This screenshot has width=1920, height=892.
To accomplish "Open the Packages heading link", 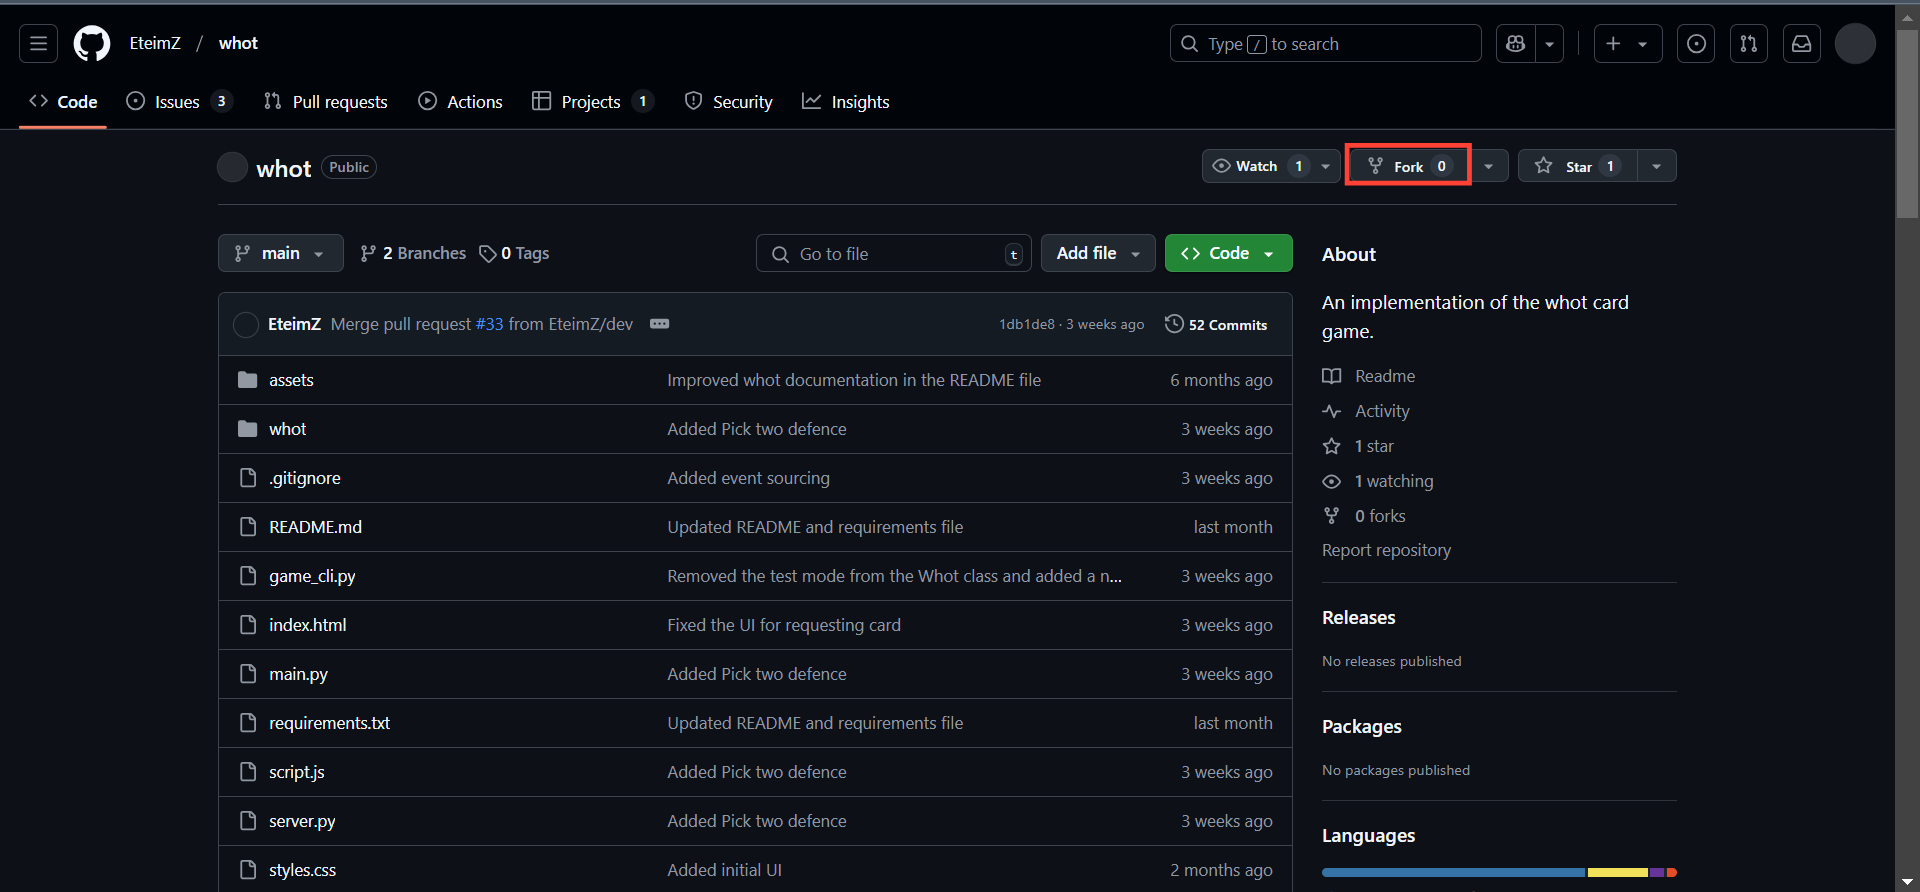I will [1361, 727].
